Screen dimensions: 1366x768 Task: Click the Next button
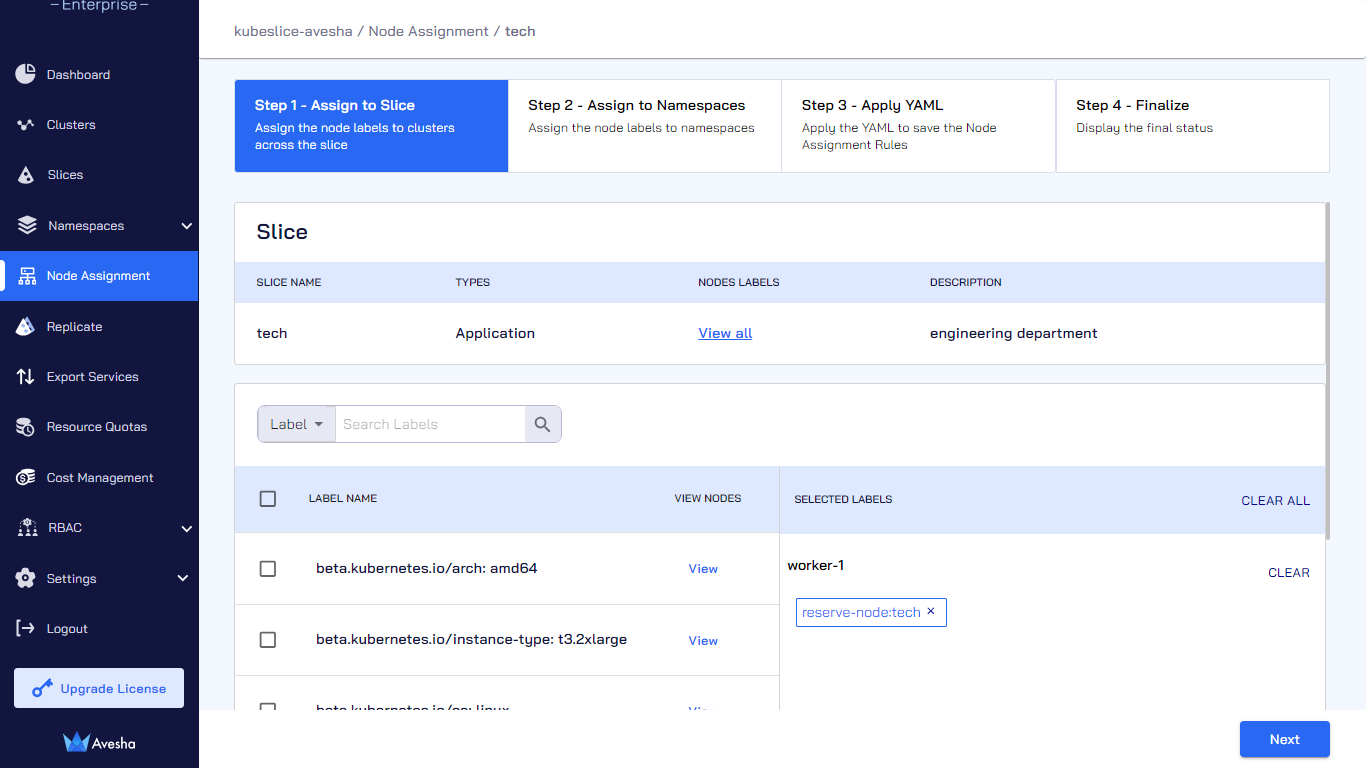(1285, 739)
